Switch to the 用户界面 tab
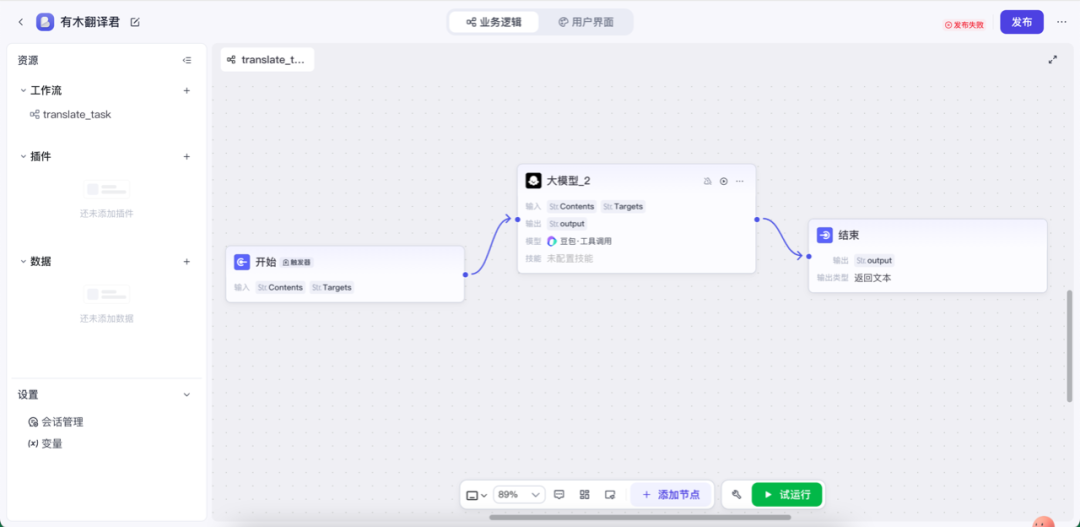This screenshot has height=527, width=1080. 585,22
